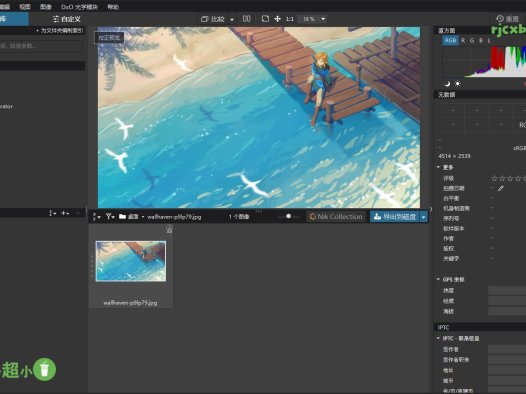Select the G histogram channel
The width and height of the screenshot is (526, 394).
coord(472,41)
